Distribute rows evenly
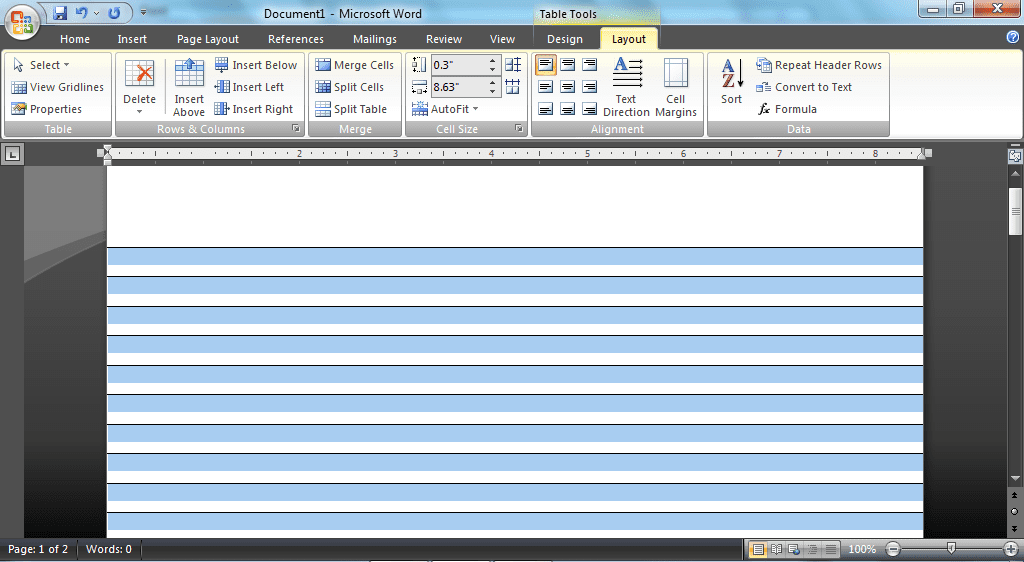Viewport: 1024px width, 562px height. pos(513,65)
